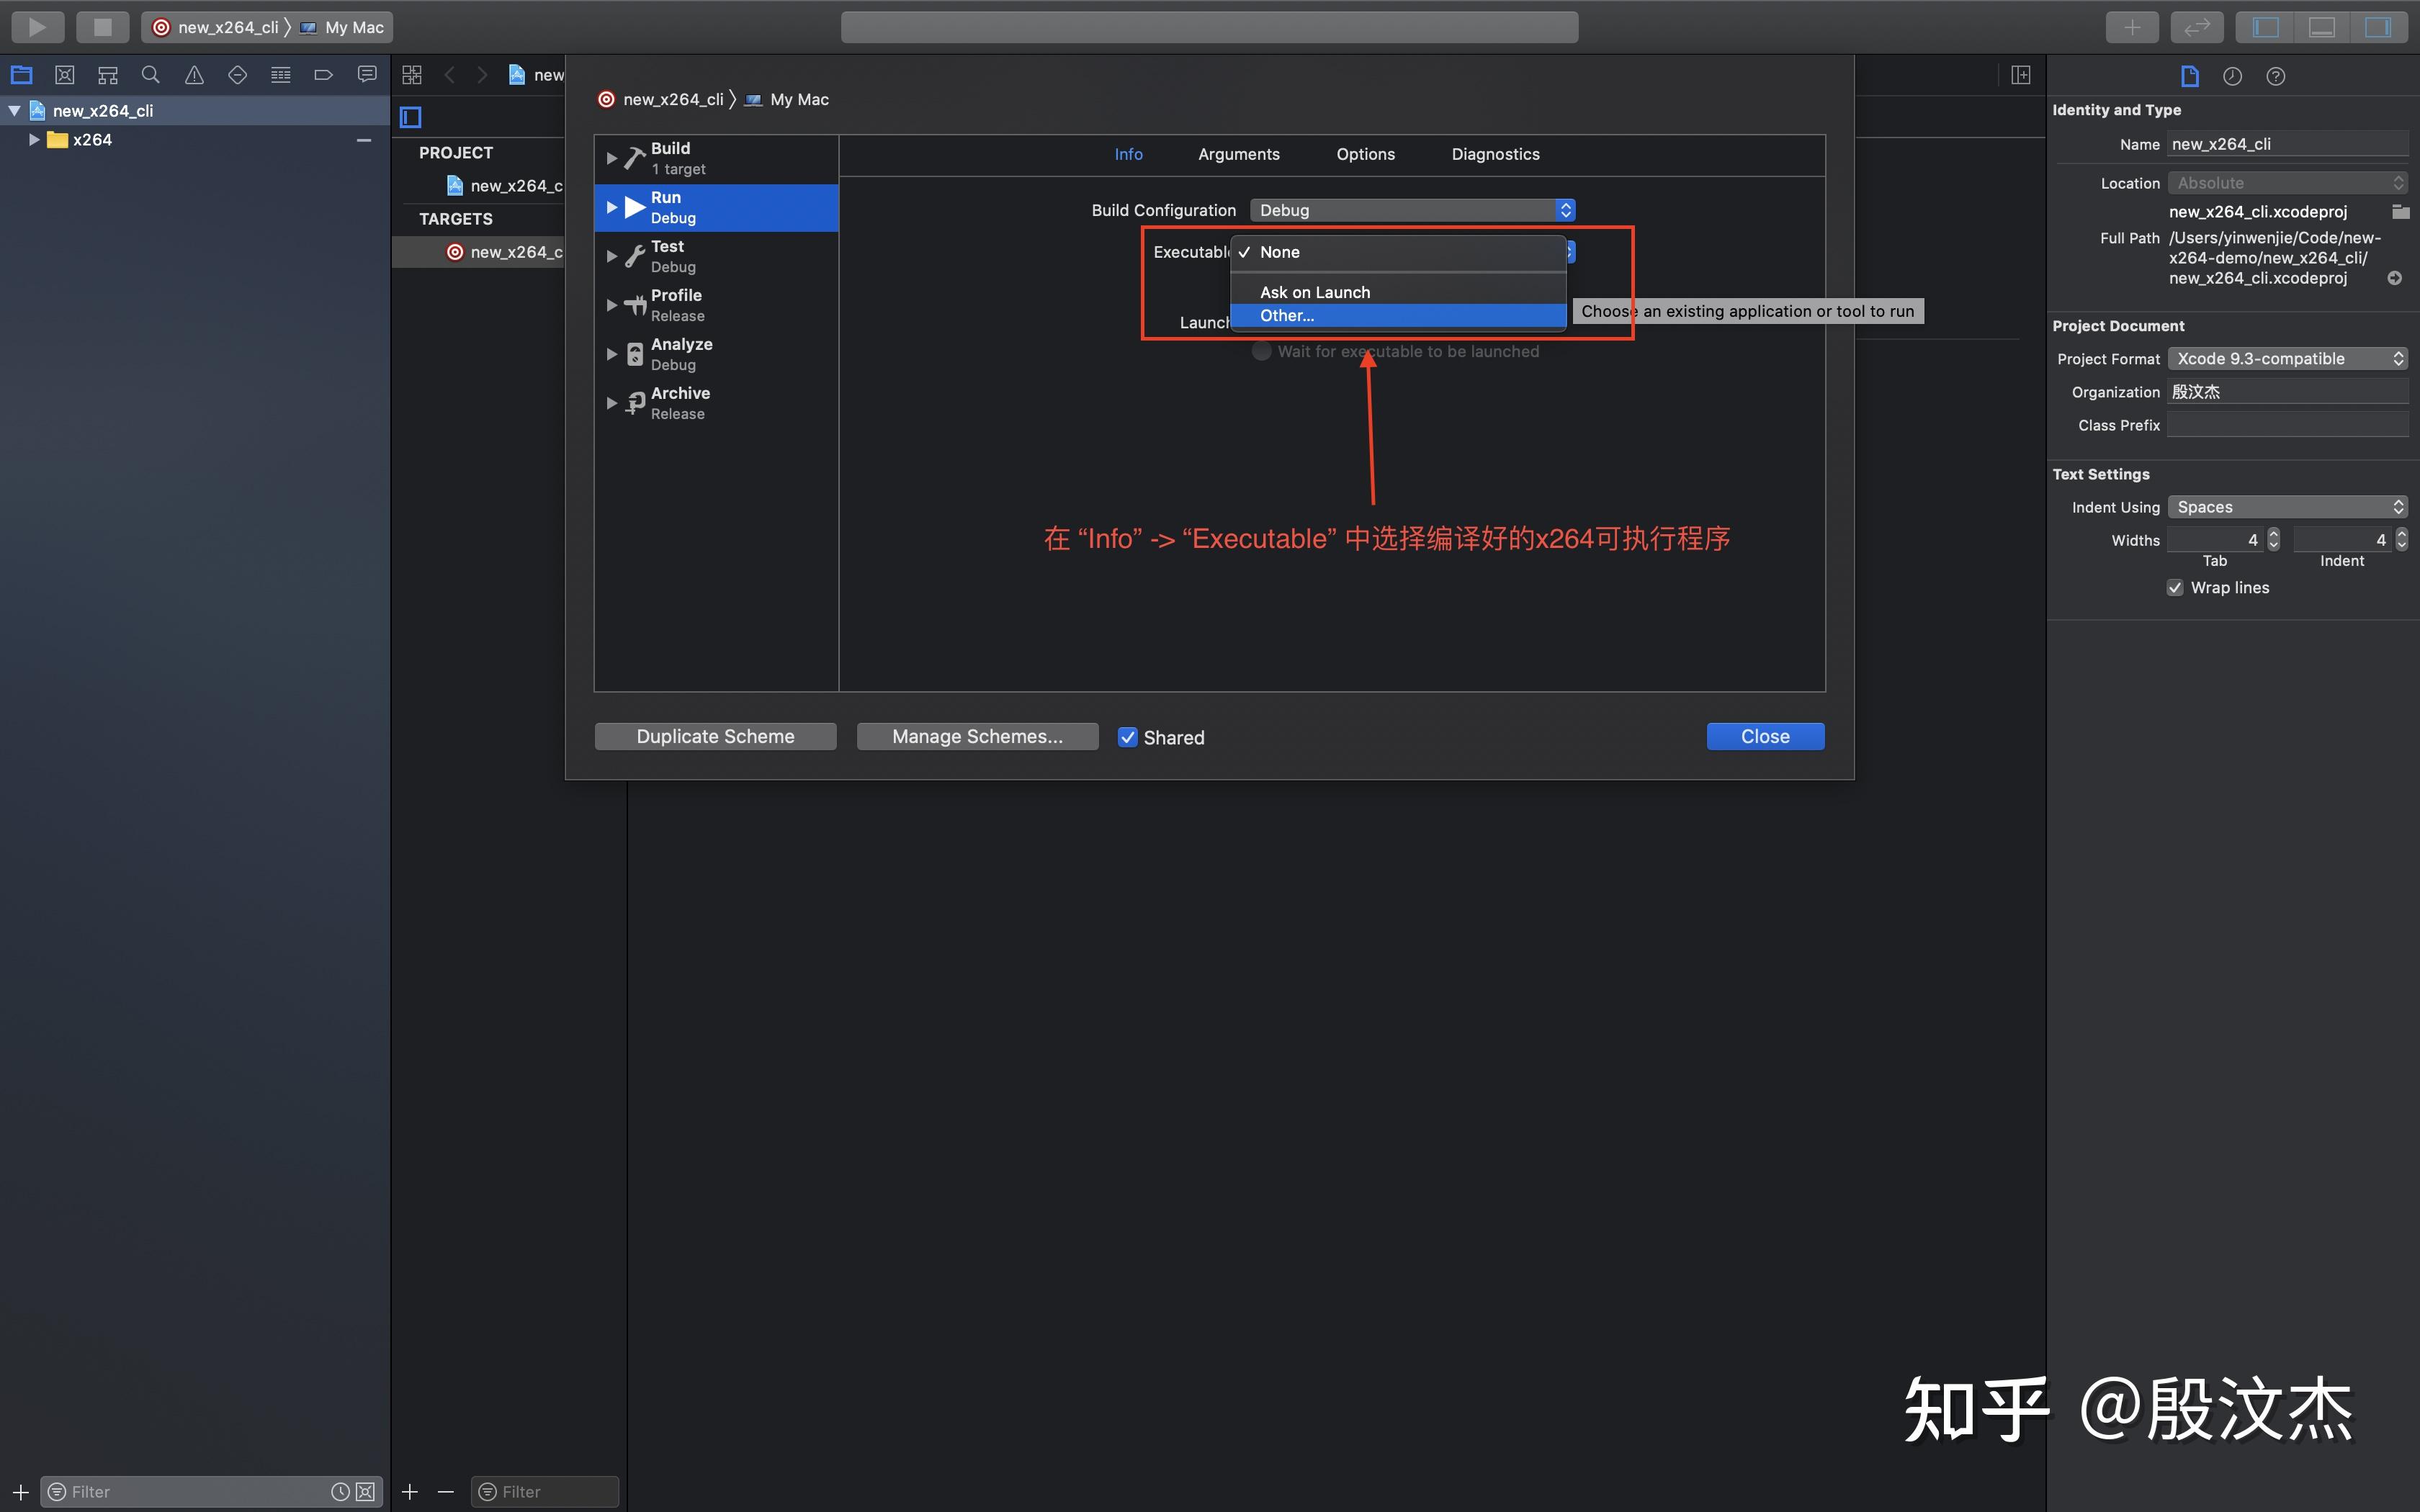Open the Find navigator magnifier icon
Viewport: 2420px width, 1512px height.
151,75
